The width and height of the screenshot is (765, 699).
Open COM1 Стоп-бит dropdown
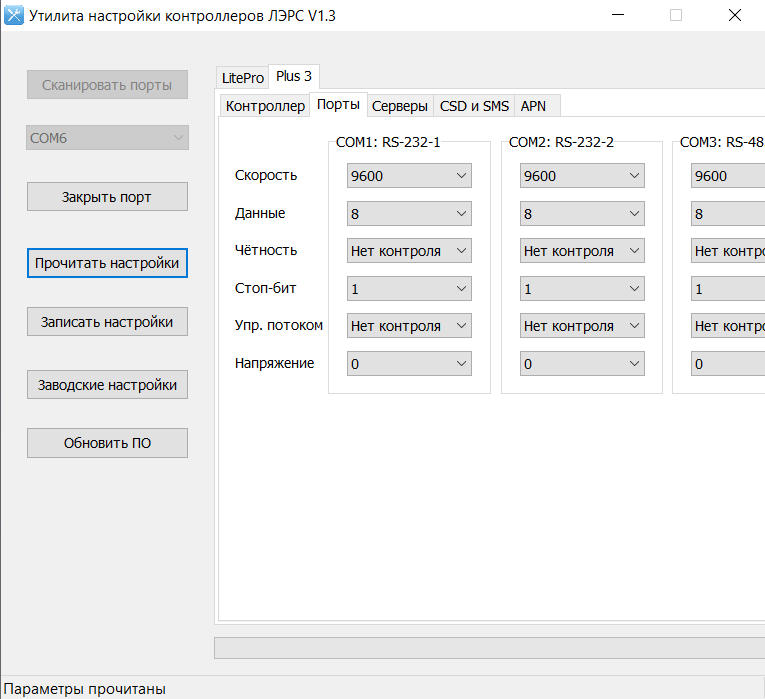pos(409,289)
